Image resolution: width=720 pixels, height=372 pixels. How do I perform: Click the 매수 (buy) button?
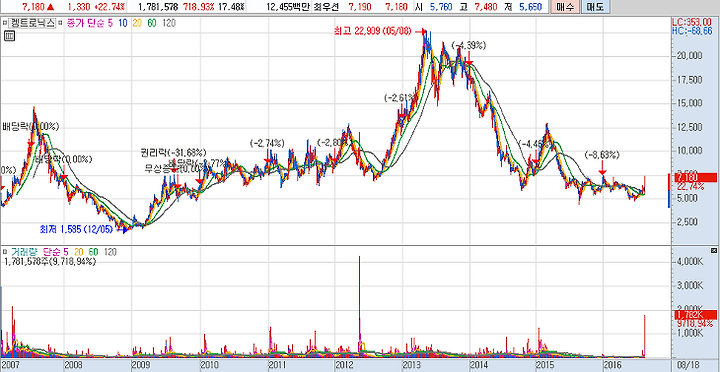point(564,6)
